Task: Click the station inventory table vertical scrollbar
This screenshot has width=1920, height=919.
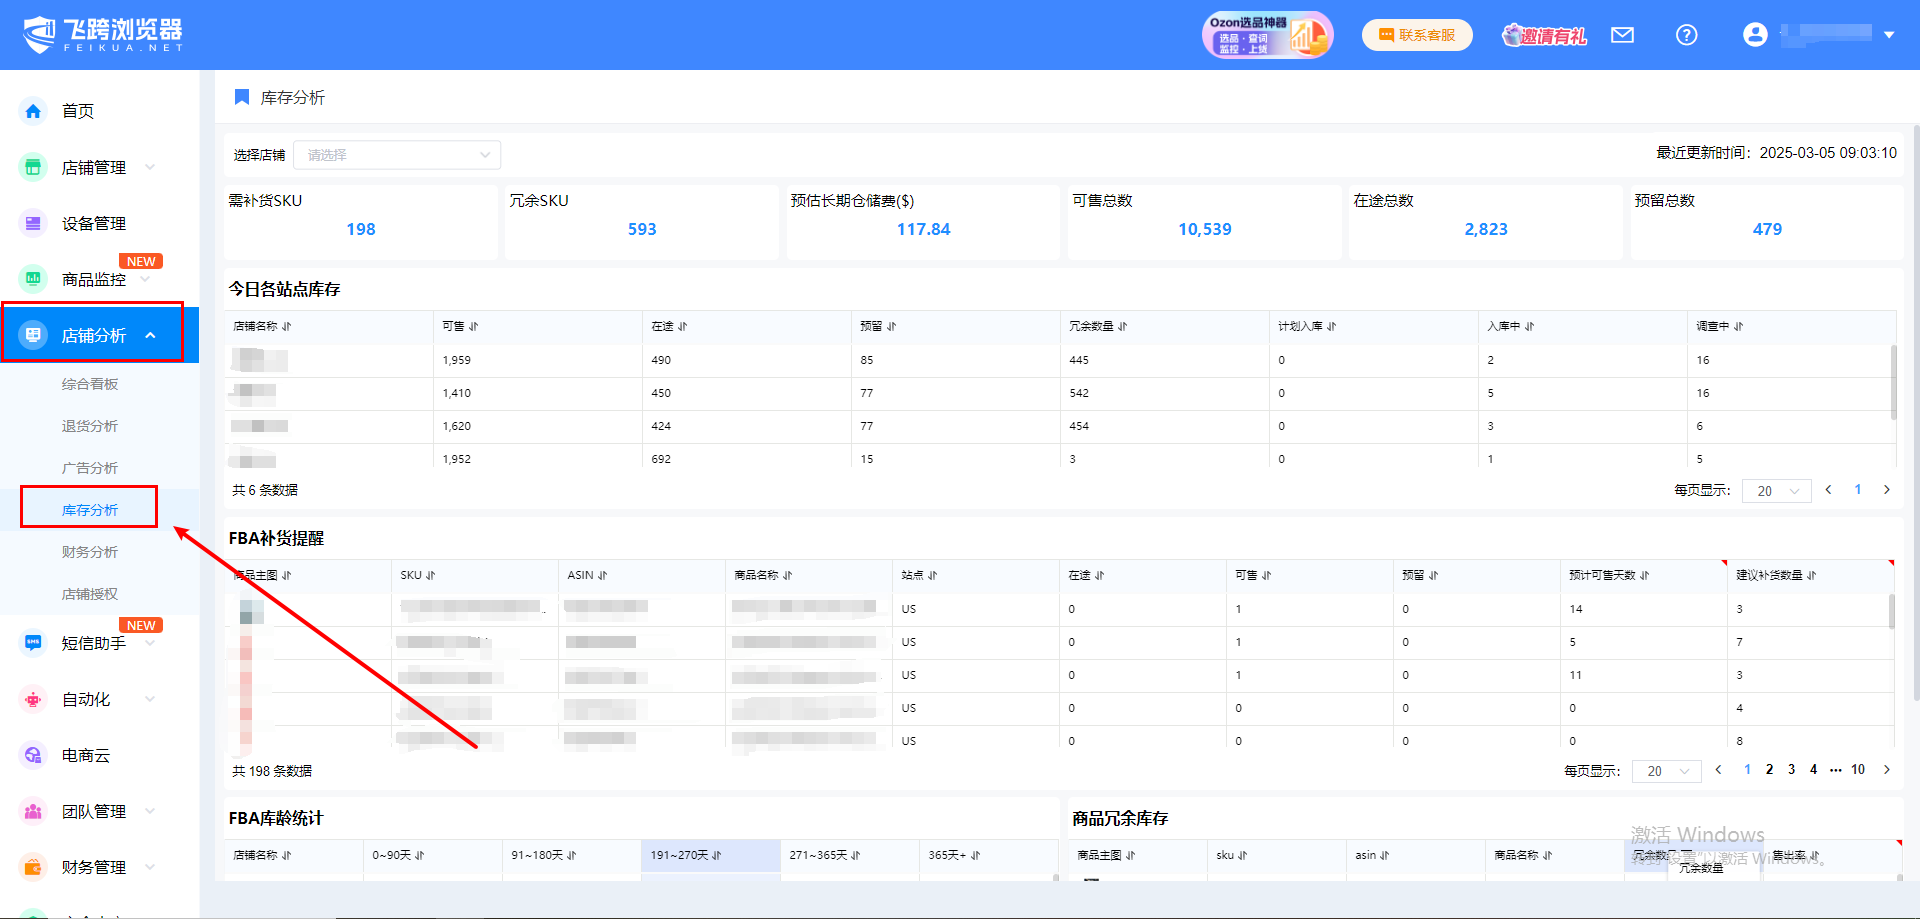Action: pyautogui.click(x=1892, y=382)
